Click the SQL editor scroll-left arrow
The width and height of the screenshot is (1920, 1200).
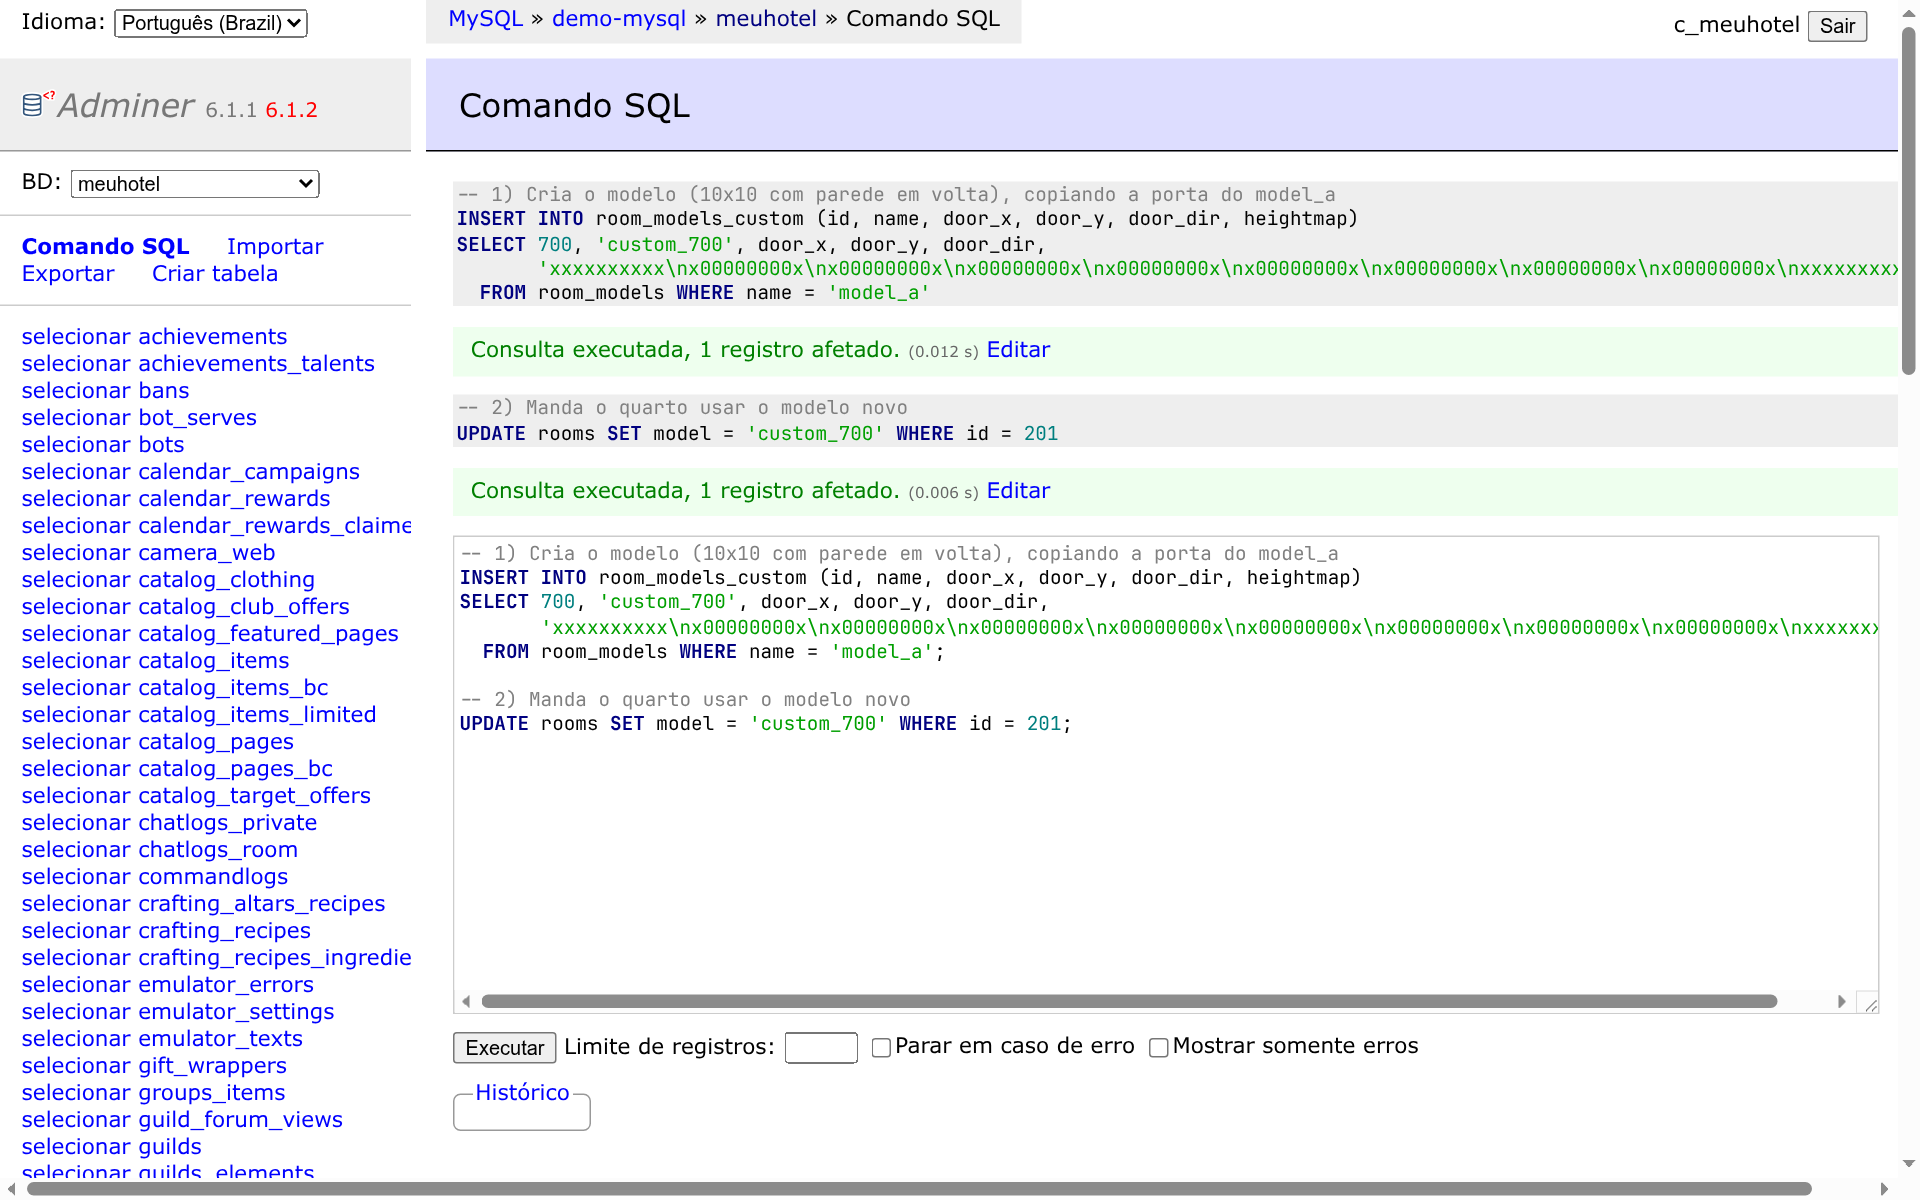click(466, 1001)
